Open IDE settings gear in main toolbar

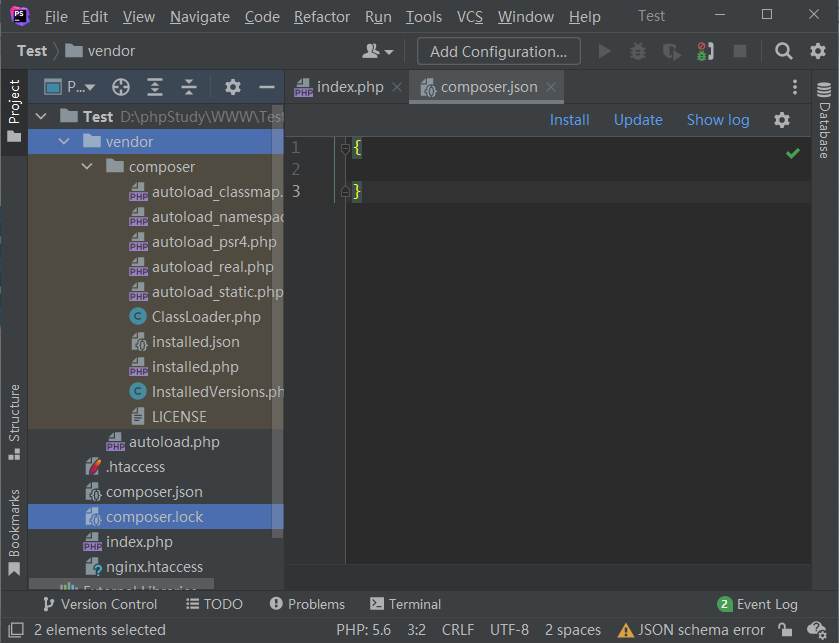[818, 51]
